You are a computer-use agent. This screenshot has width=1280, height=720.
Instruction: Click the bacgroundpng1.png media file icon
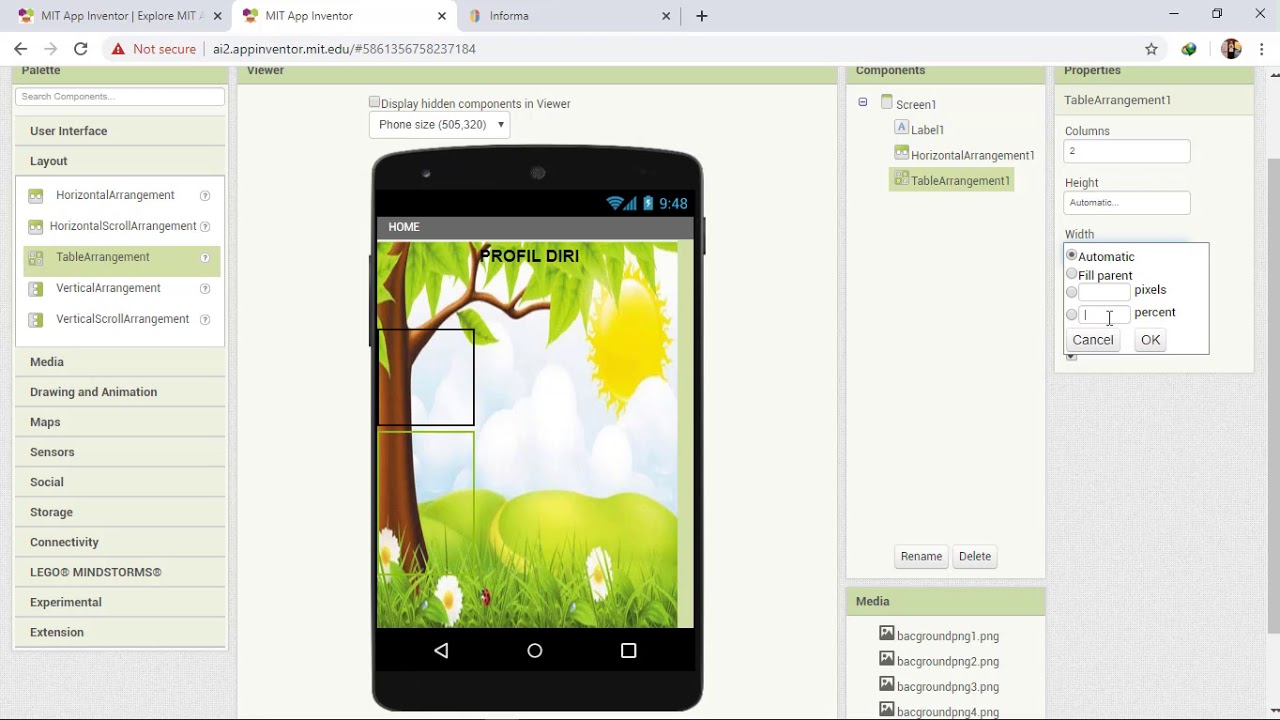tap(886, 634)
